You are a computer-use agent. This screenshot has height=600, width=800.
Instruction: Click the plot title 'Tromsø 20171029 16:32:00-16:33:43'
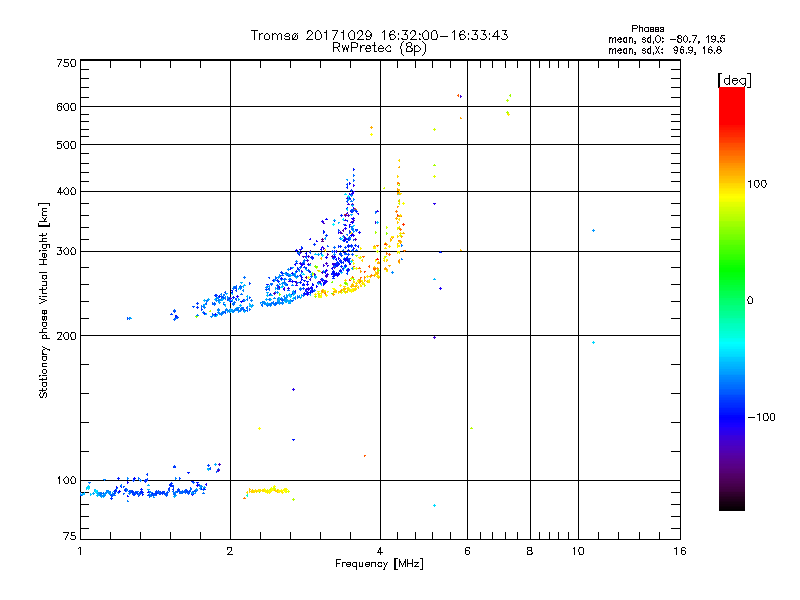click(379, 35)
